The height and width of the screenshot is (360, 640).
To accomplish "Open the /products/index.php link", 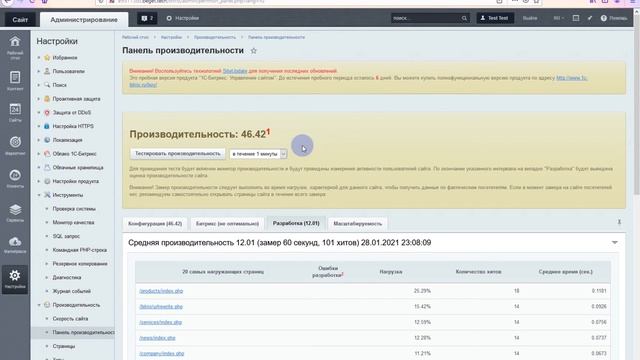I will (161, 291).
